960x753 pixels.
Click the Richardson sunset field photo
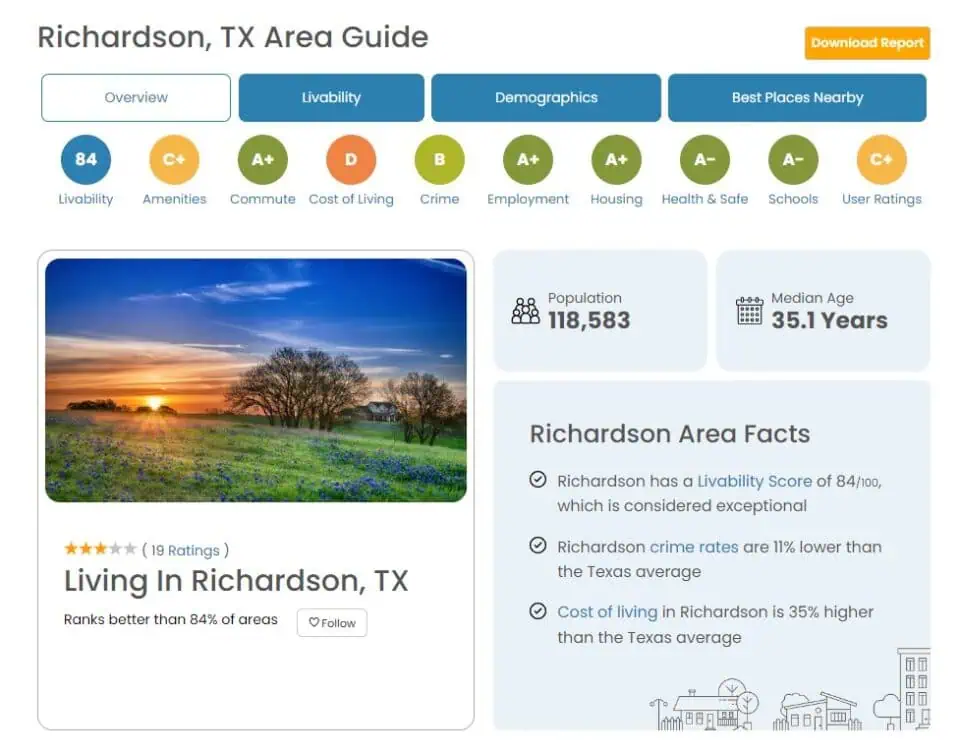click(256, 380)
